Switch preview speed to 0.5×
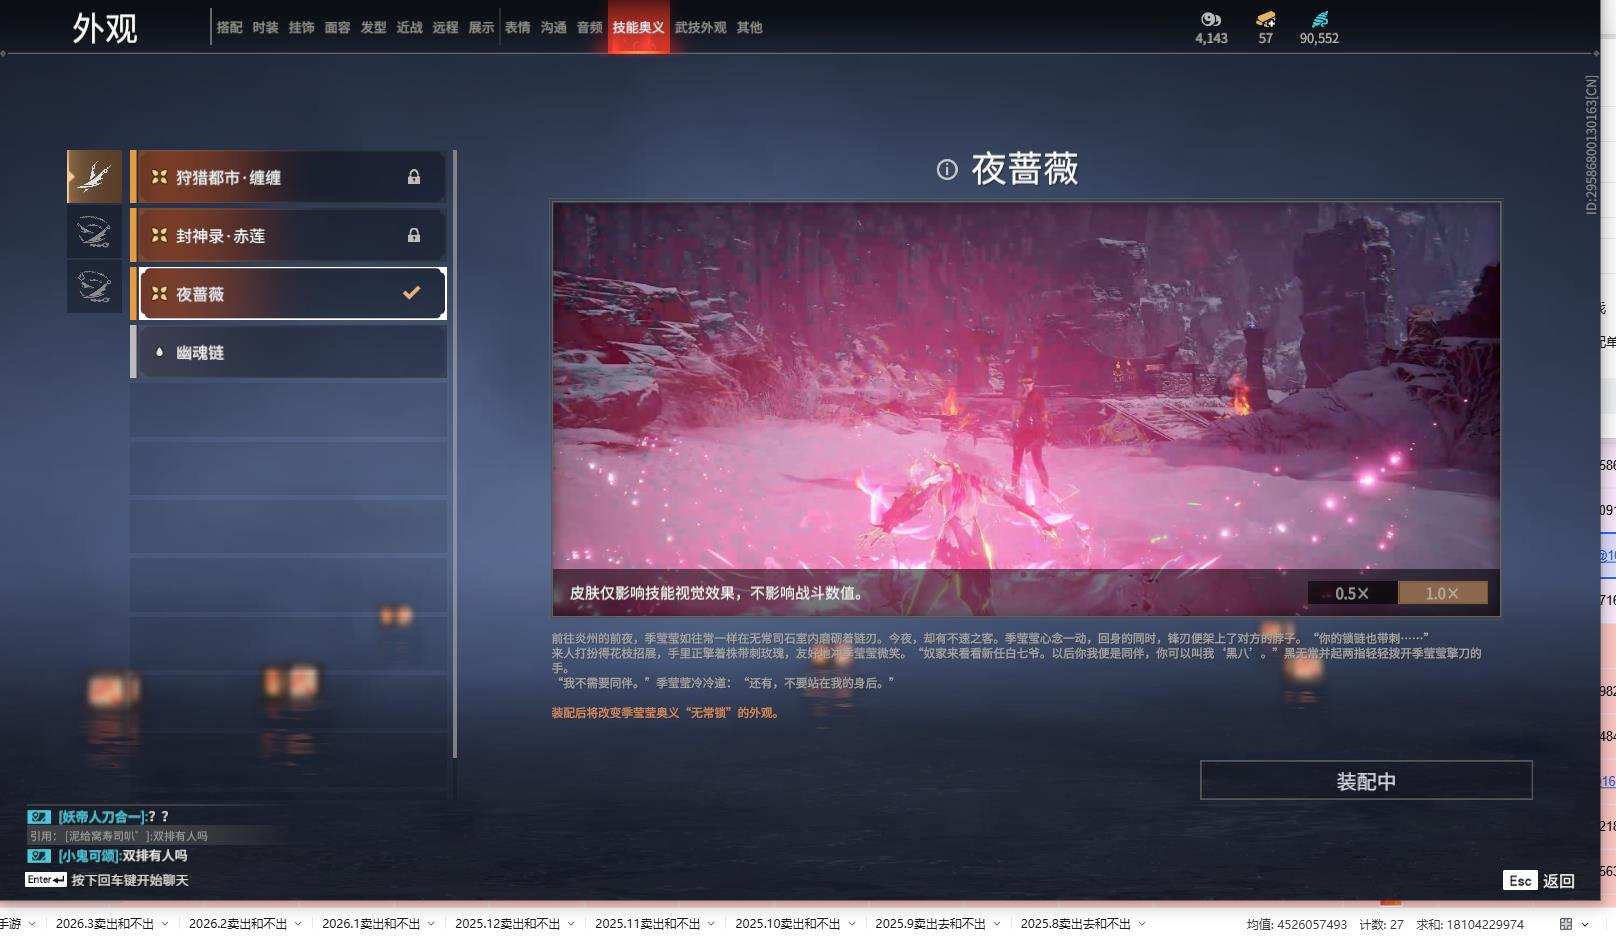The height and width of the screenshot is (939, 1616). pos(1352,592)
